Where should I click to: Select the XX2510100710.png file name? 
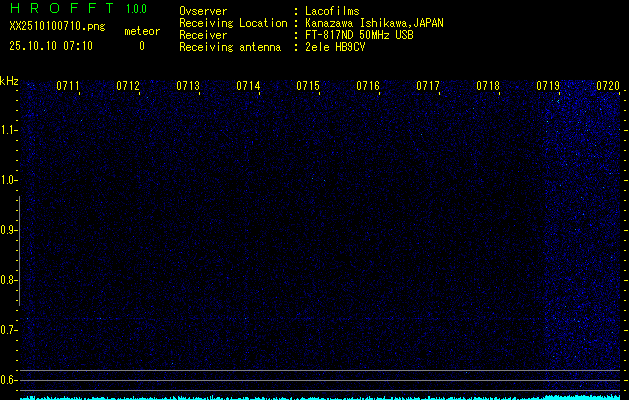[50, 26]
